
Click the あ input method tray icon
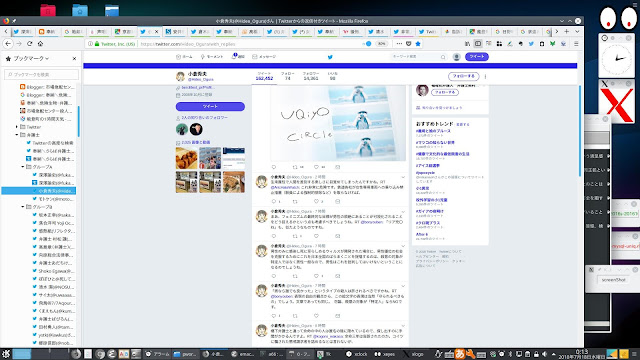point(460,354)
